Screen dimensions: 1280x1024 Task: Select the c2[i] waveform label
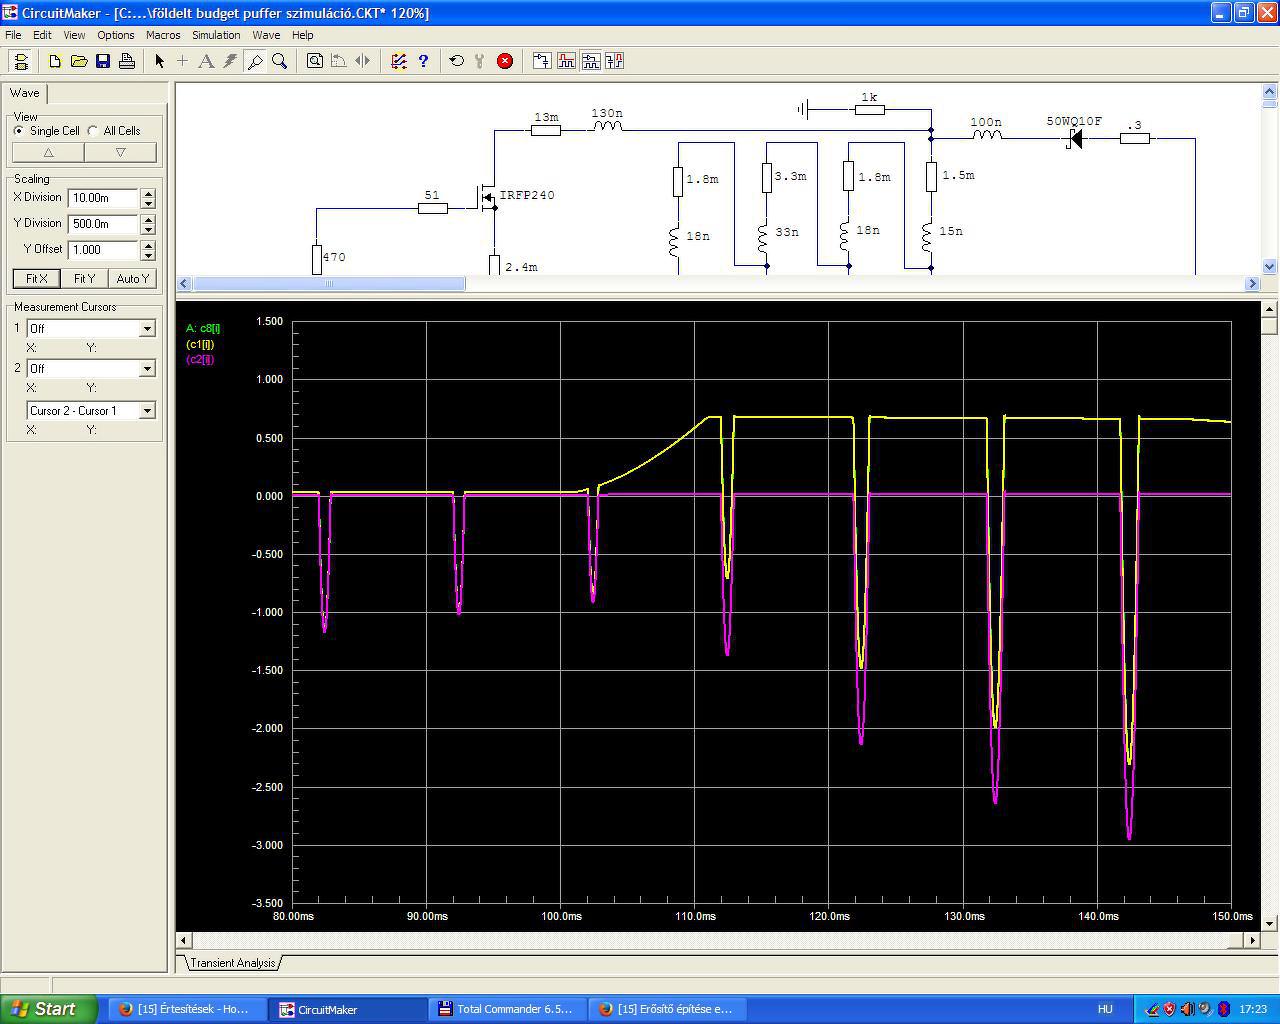pos(200,359)
